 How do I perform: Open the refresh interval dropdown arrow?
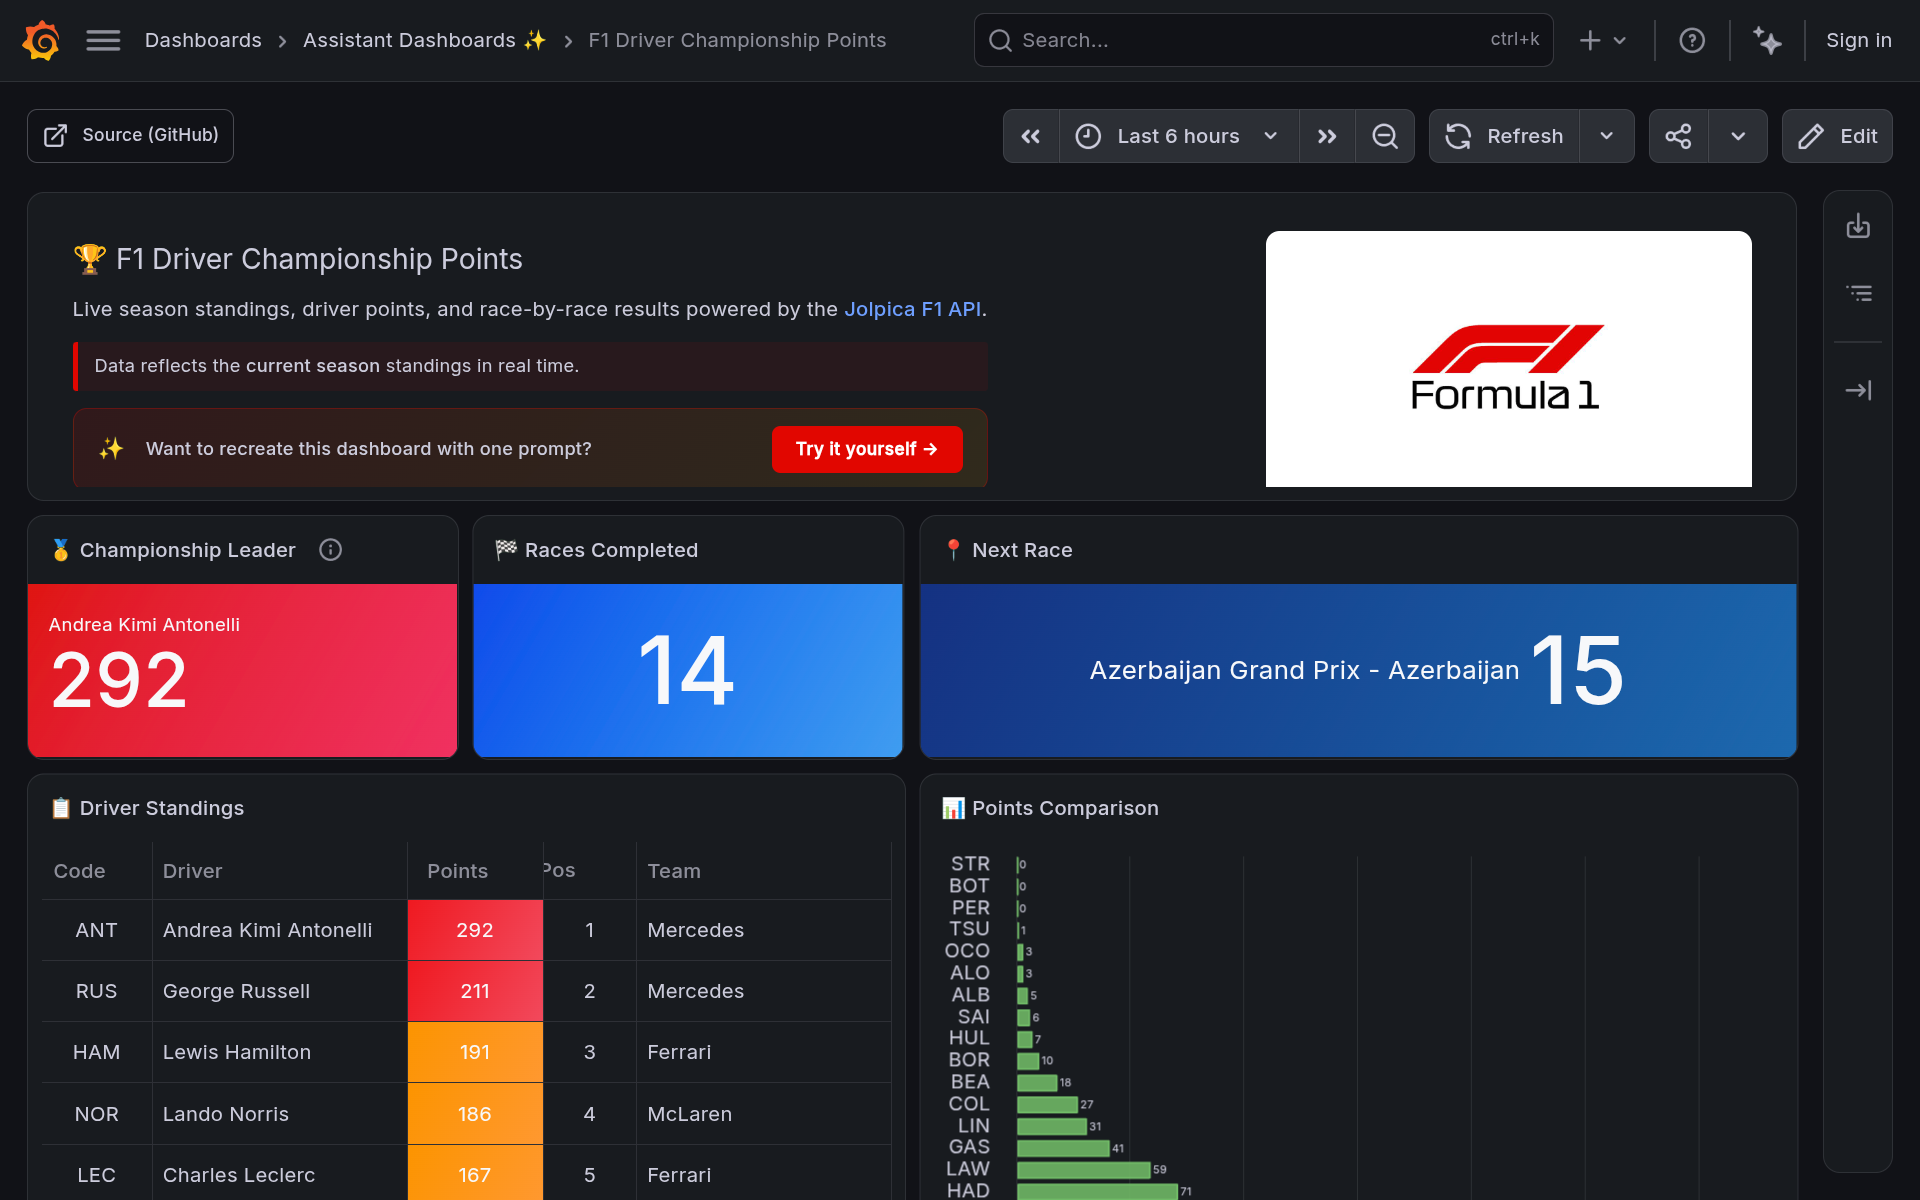click(1606, 136)
